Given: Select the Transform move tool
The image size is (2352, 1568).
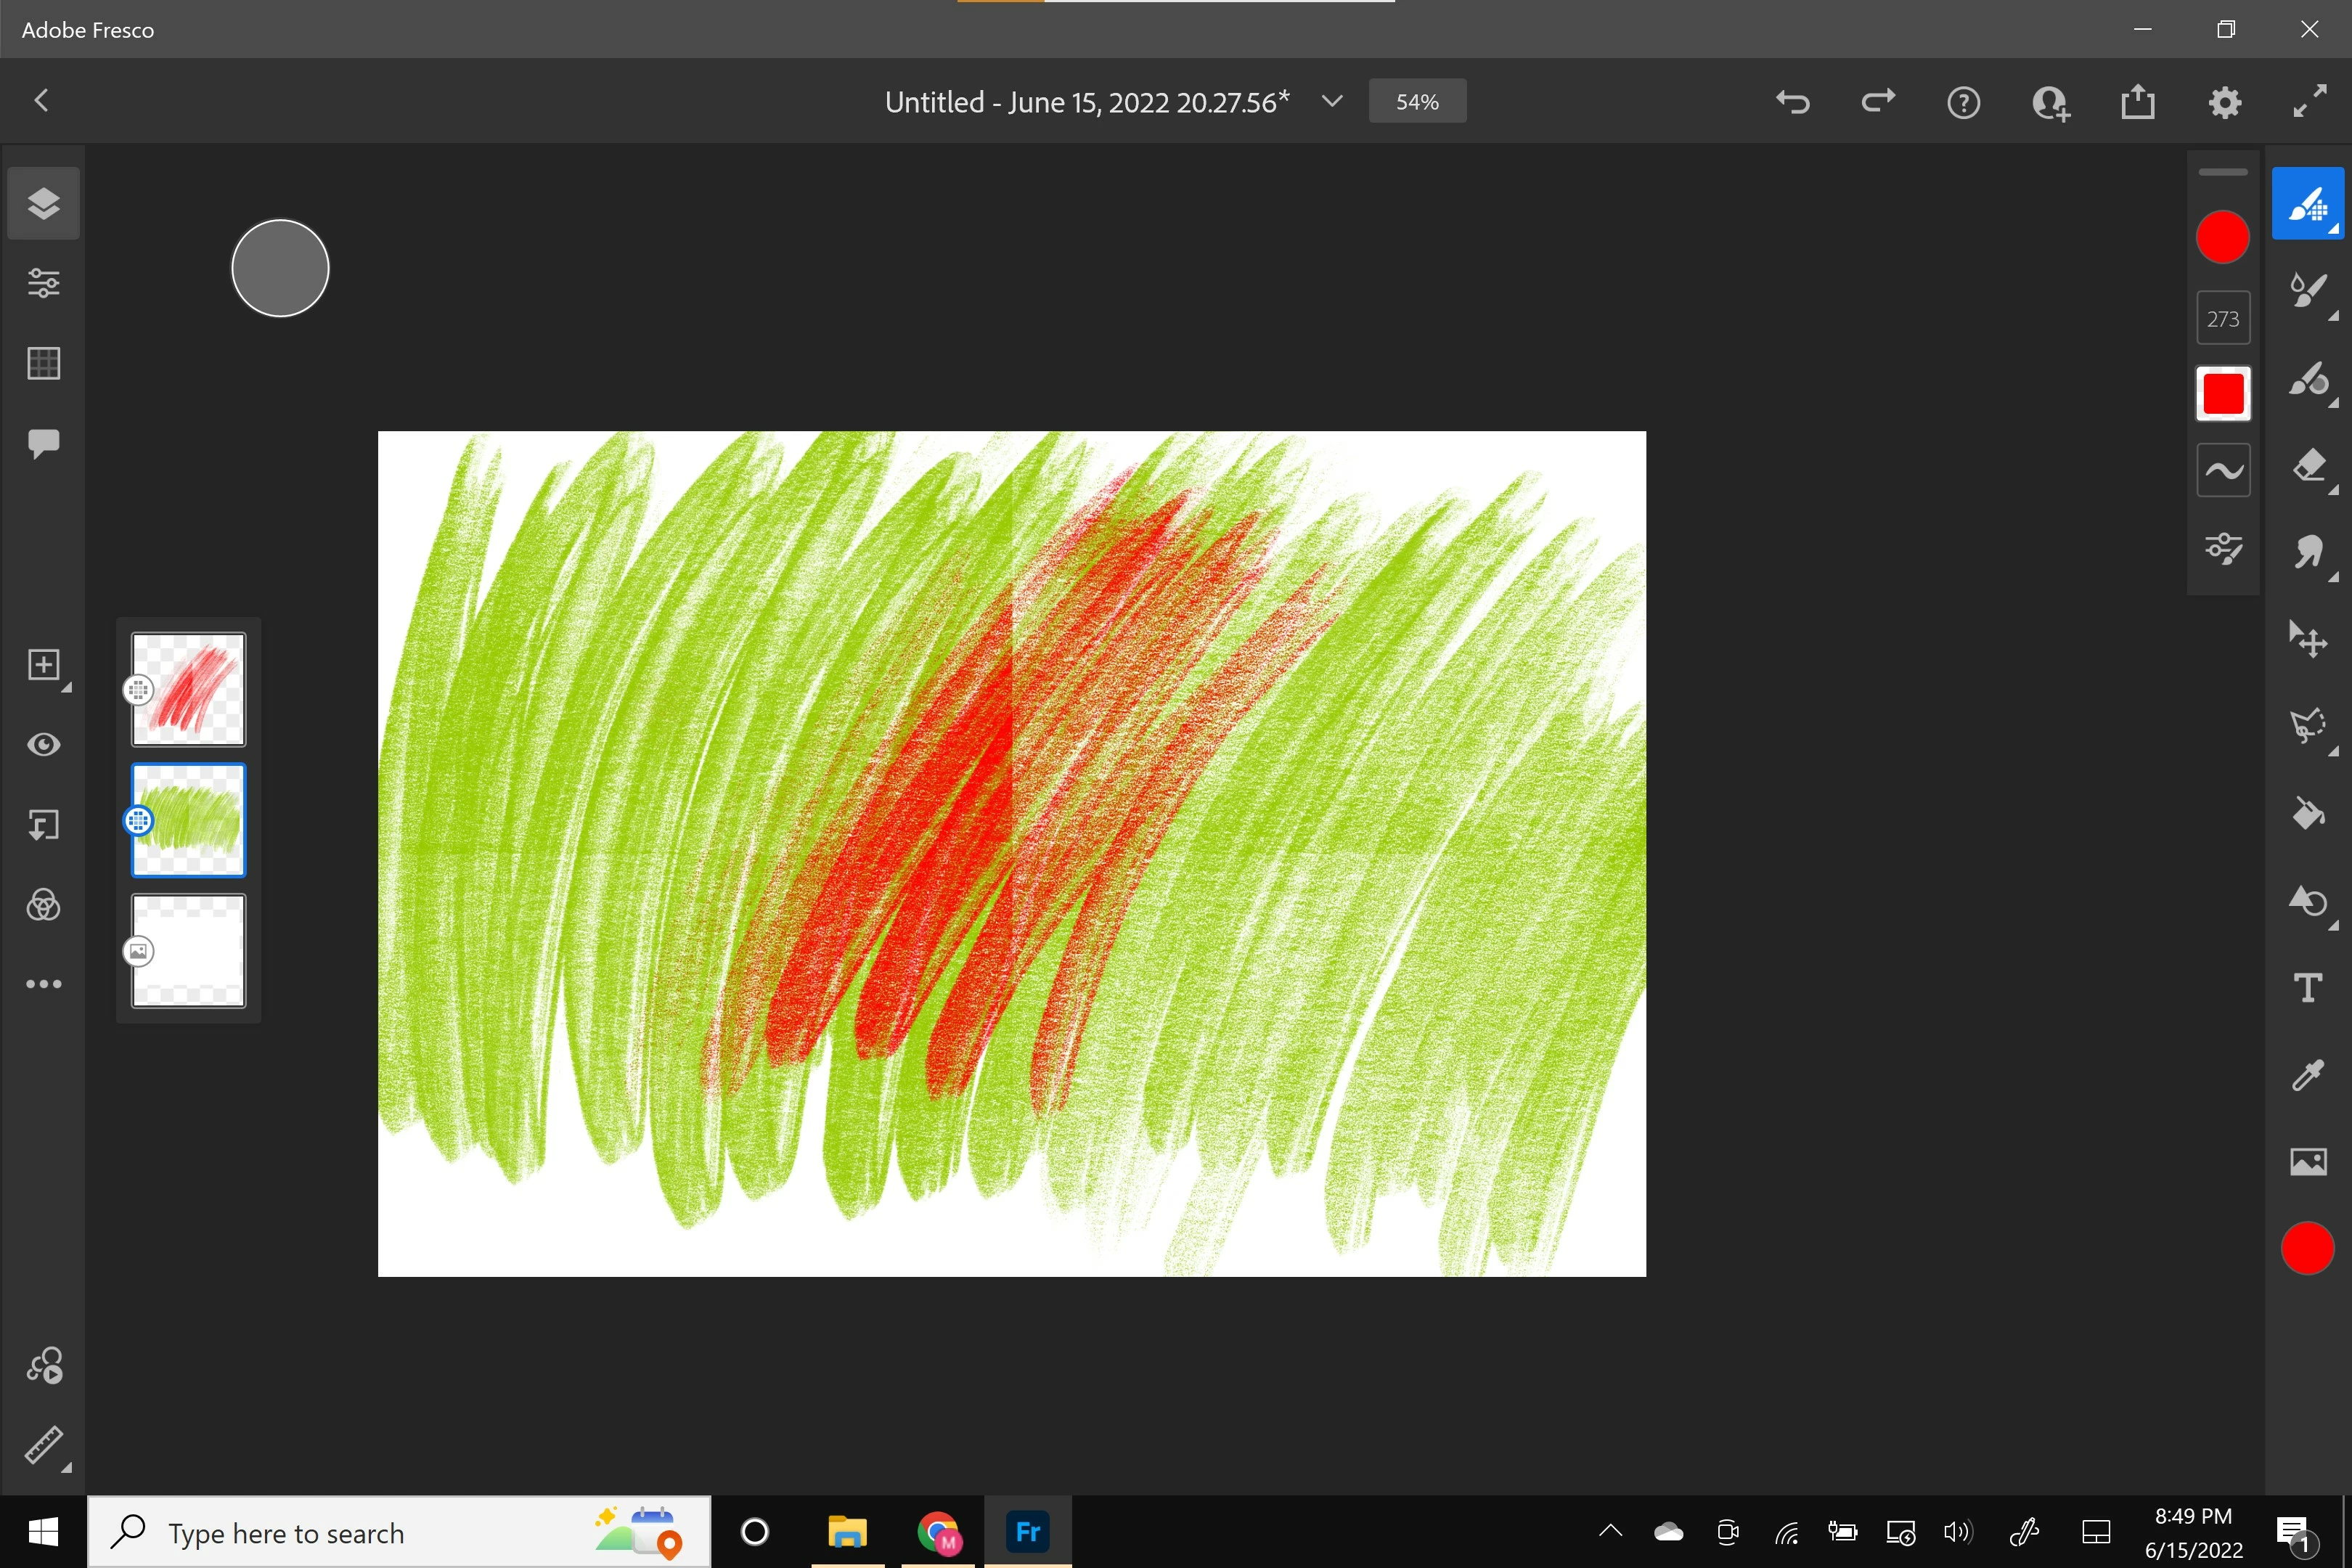Looking at the screenshot, I should [x=2308, y=639].
